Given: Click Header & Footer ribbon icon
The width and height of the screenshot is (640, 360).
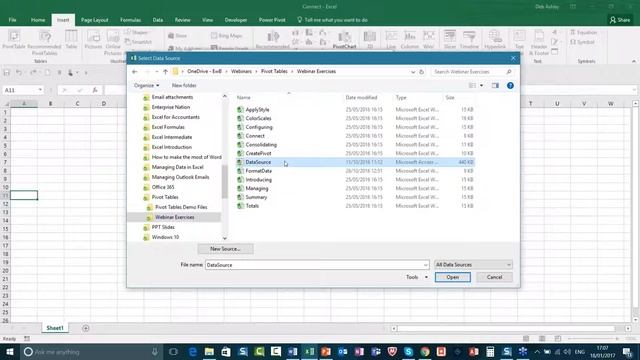Looking at the screenshot, I should click(x=539, y=42).
